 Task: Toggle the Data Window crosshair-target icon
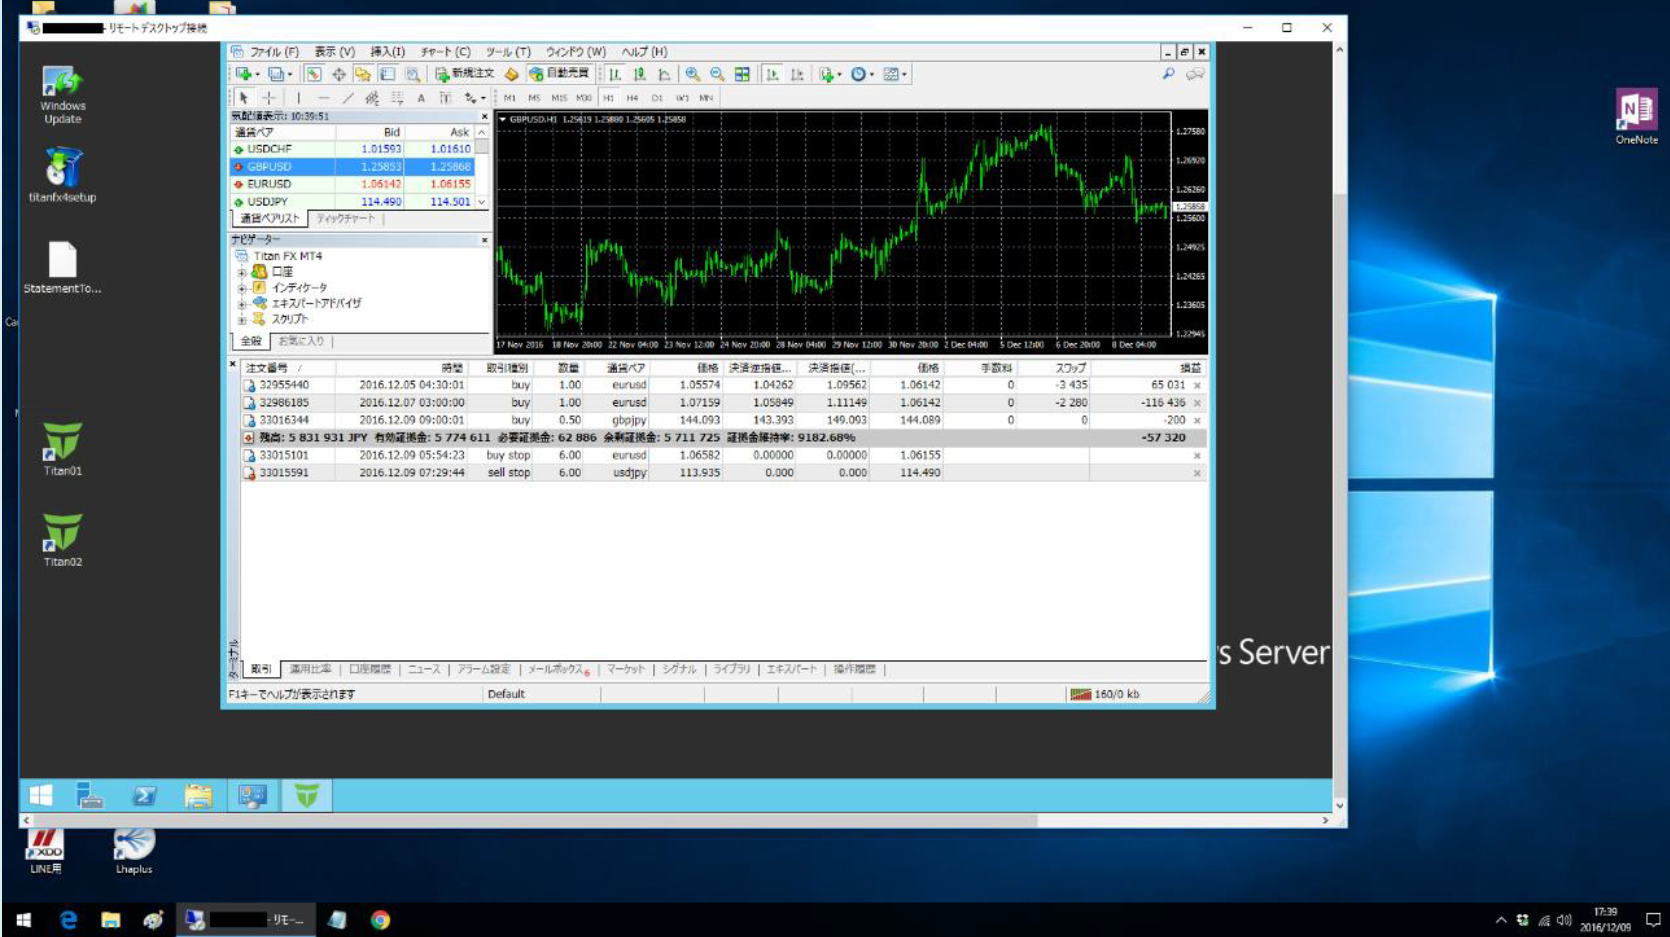click(338, 74)
